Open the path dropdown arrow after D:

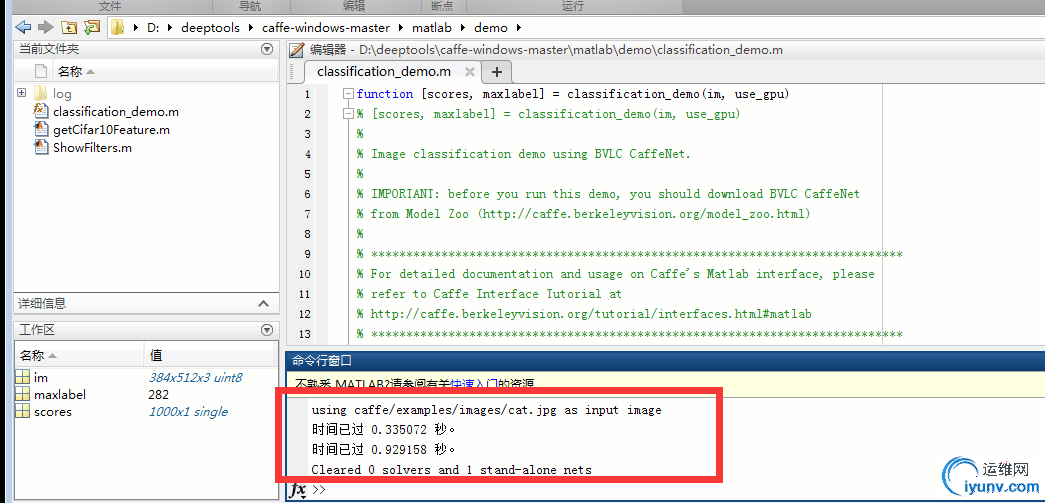(x=169, y=28)
